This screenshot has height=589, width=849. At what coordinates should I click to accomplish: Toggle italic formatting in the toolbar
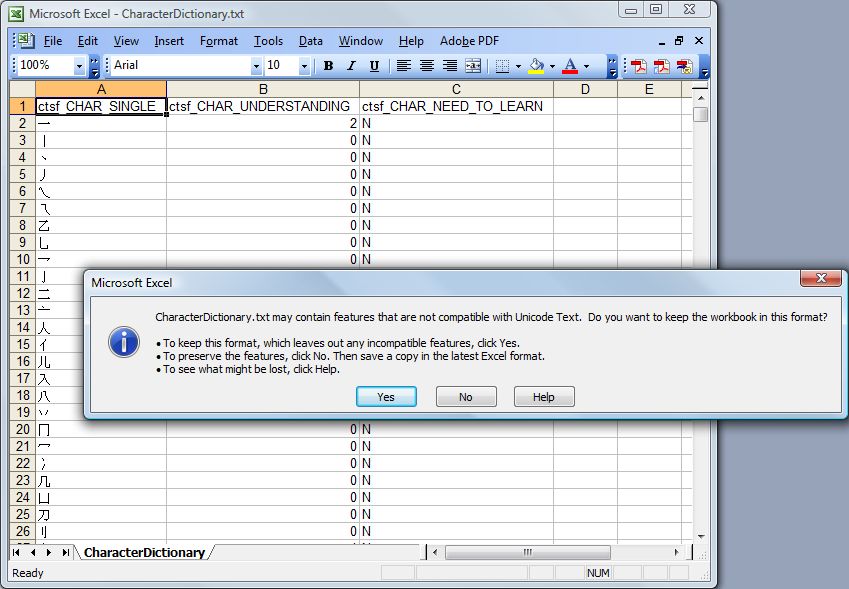coord(351,66)
